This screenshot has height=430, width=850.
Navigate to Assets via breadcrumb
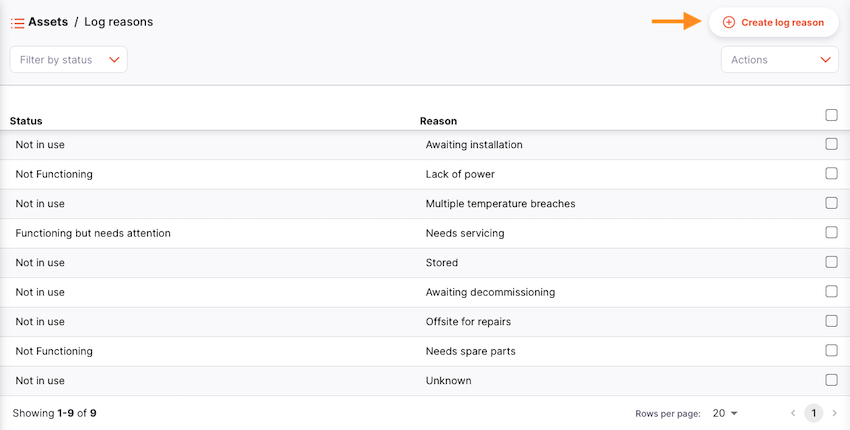tap(47, 22)
